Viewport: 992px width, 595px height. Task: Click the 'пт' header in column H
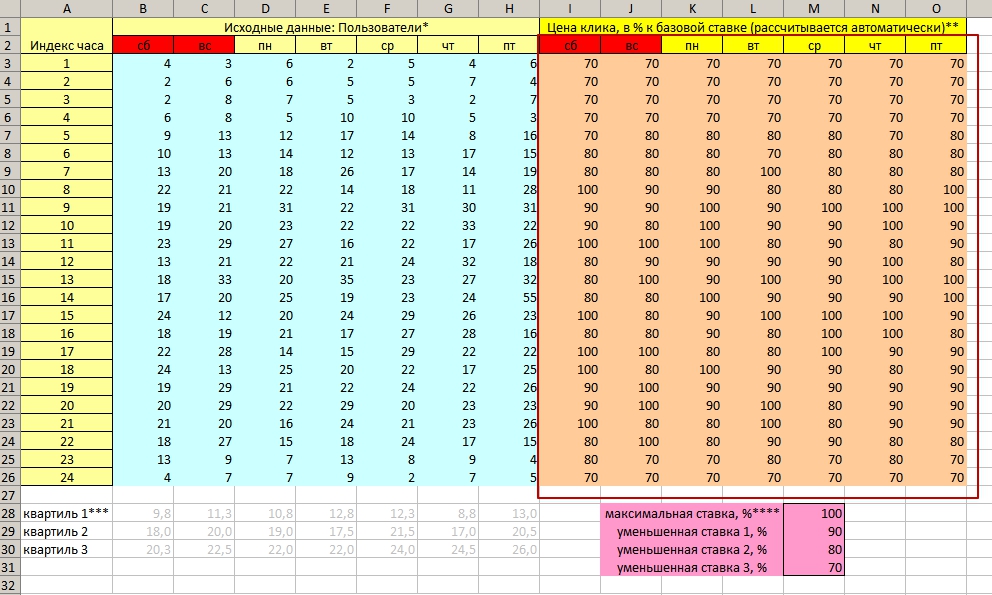pos(508,45)
